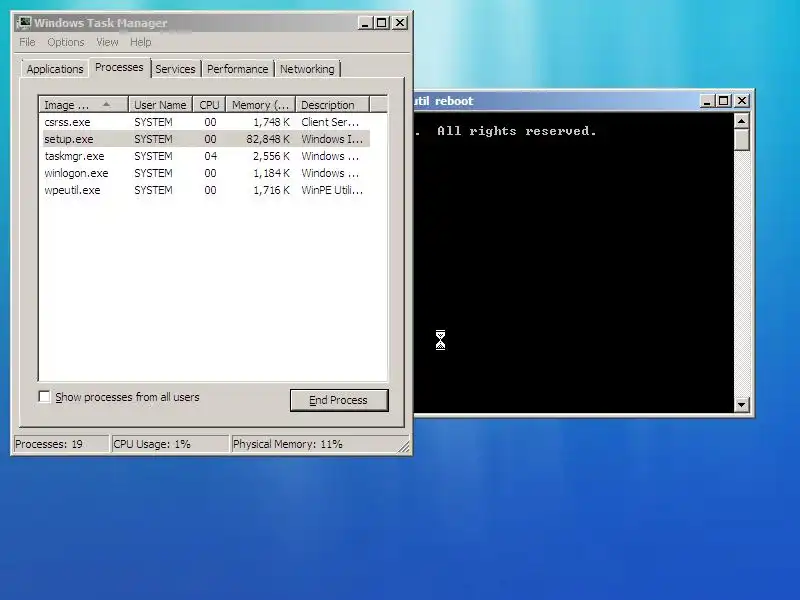
Task: Minimize the Task Manager window
Action: tap(365, 23)
